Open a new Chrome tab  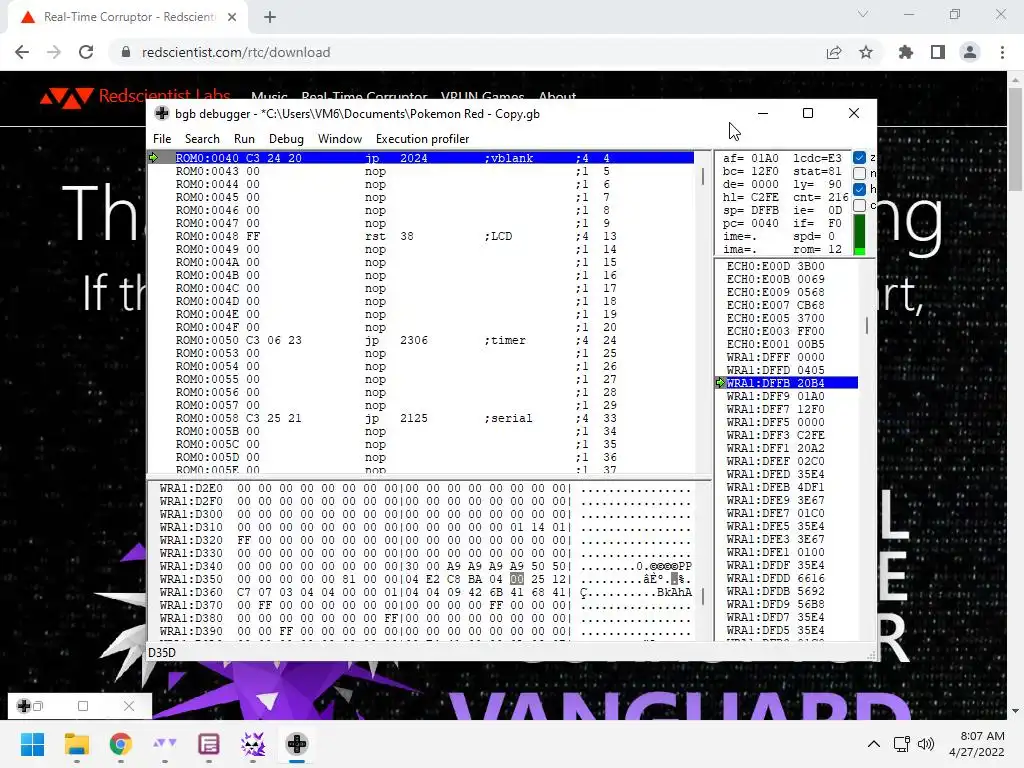click(x=270, y=17)
